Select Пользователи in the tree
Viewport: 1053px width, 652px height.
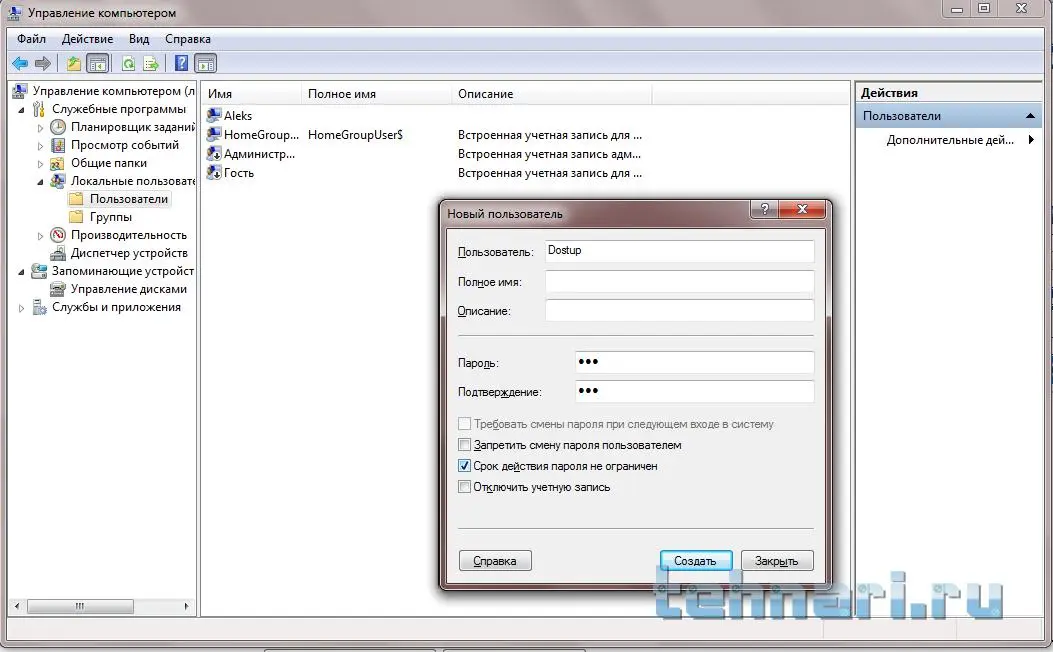(128, 199)
